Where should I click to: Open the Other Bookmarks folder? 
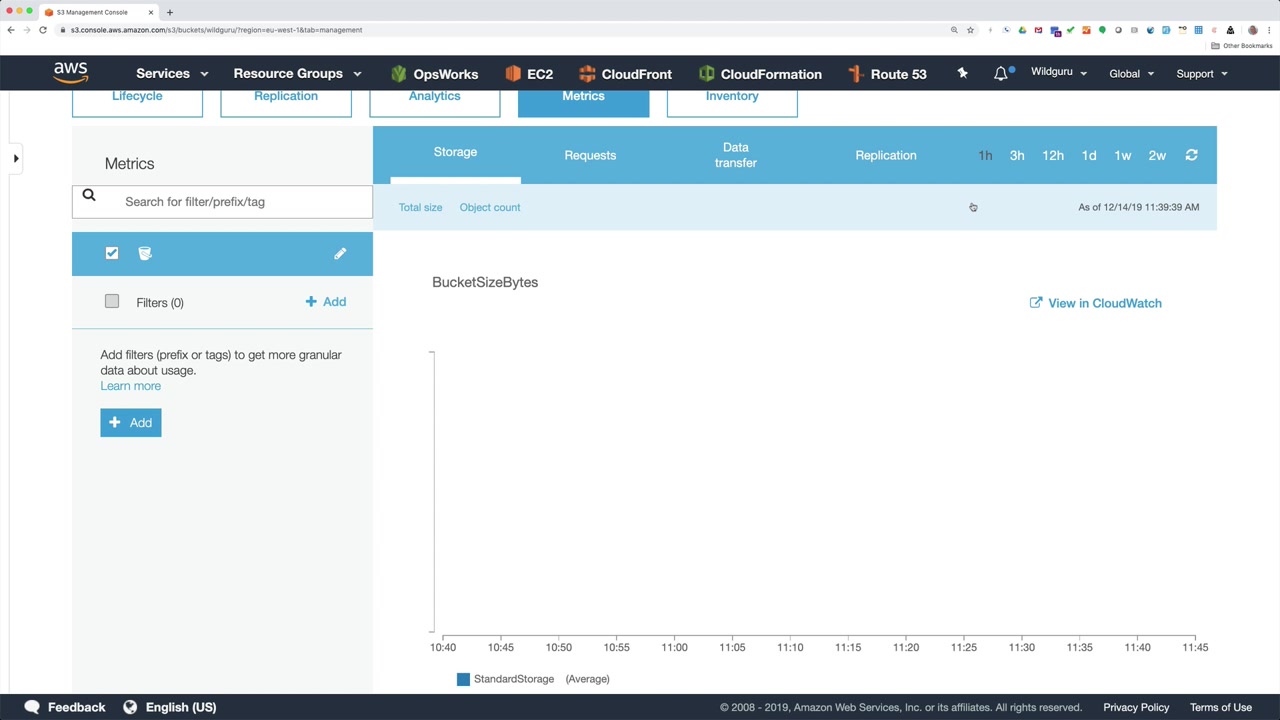tap(1242, 46)
